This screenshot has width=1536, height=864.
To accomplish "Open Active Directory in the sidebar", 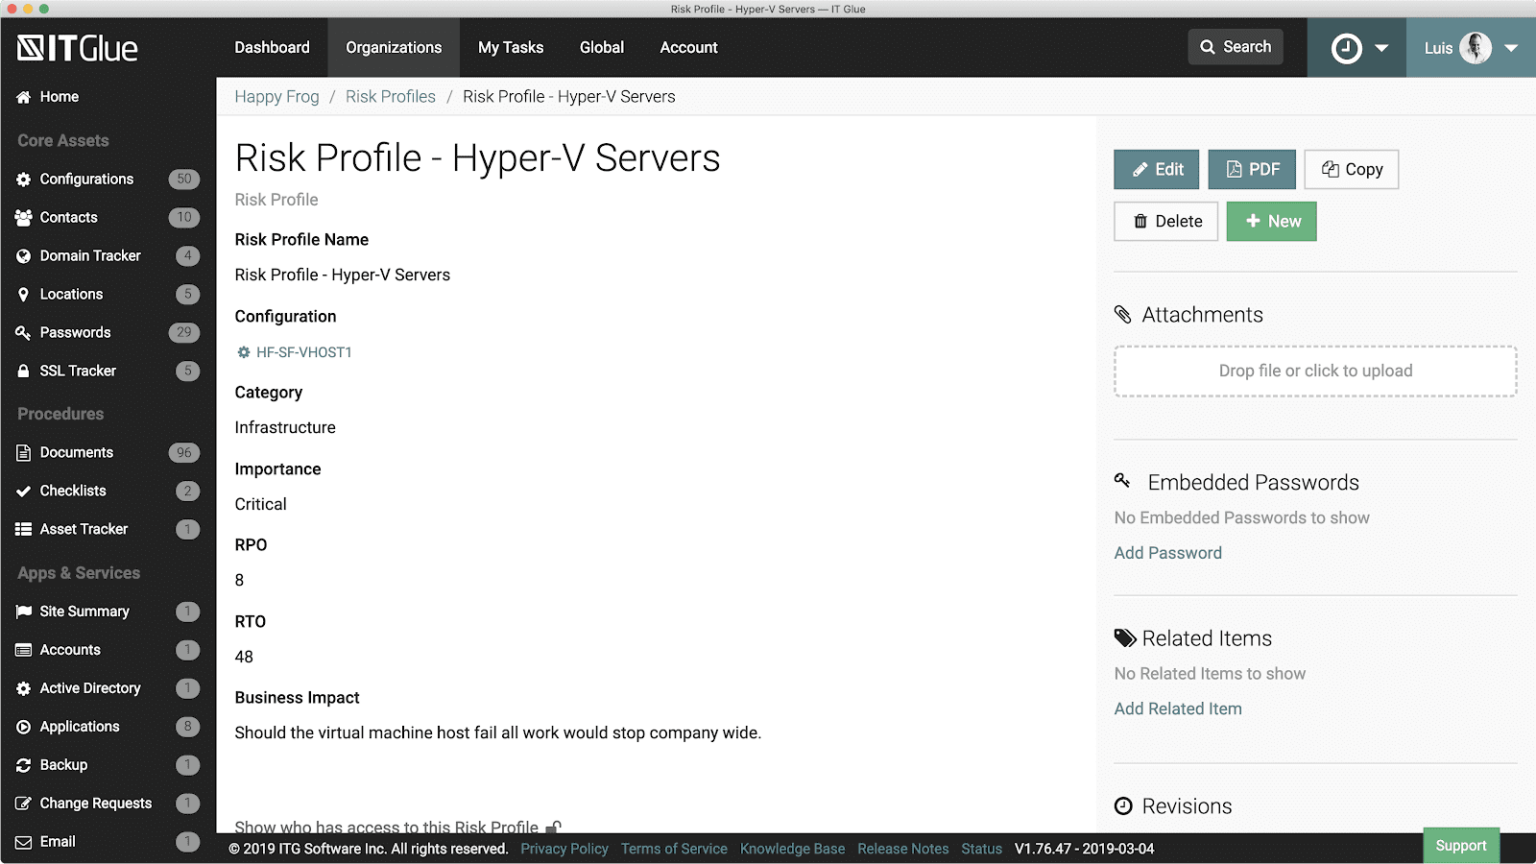I will [90, 688].
